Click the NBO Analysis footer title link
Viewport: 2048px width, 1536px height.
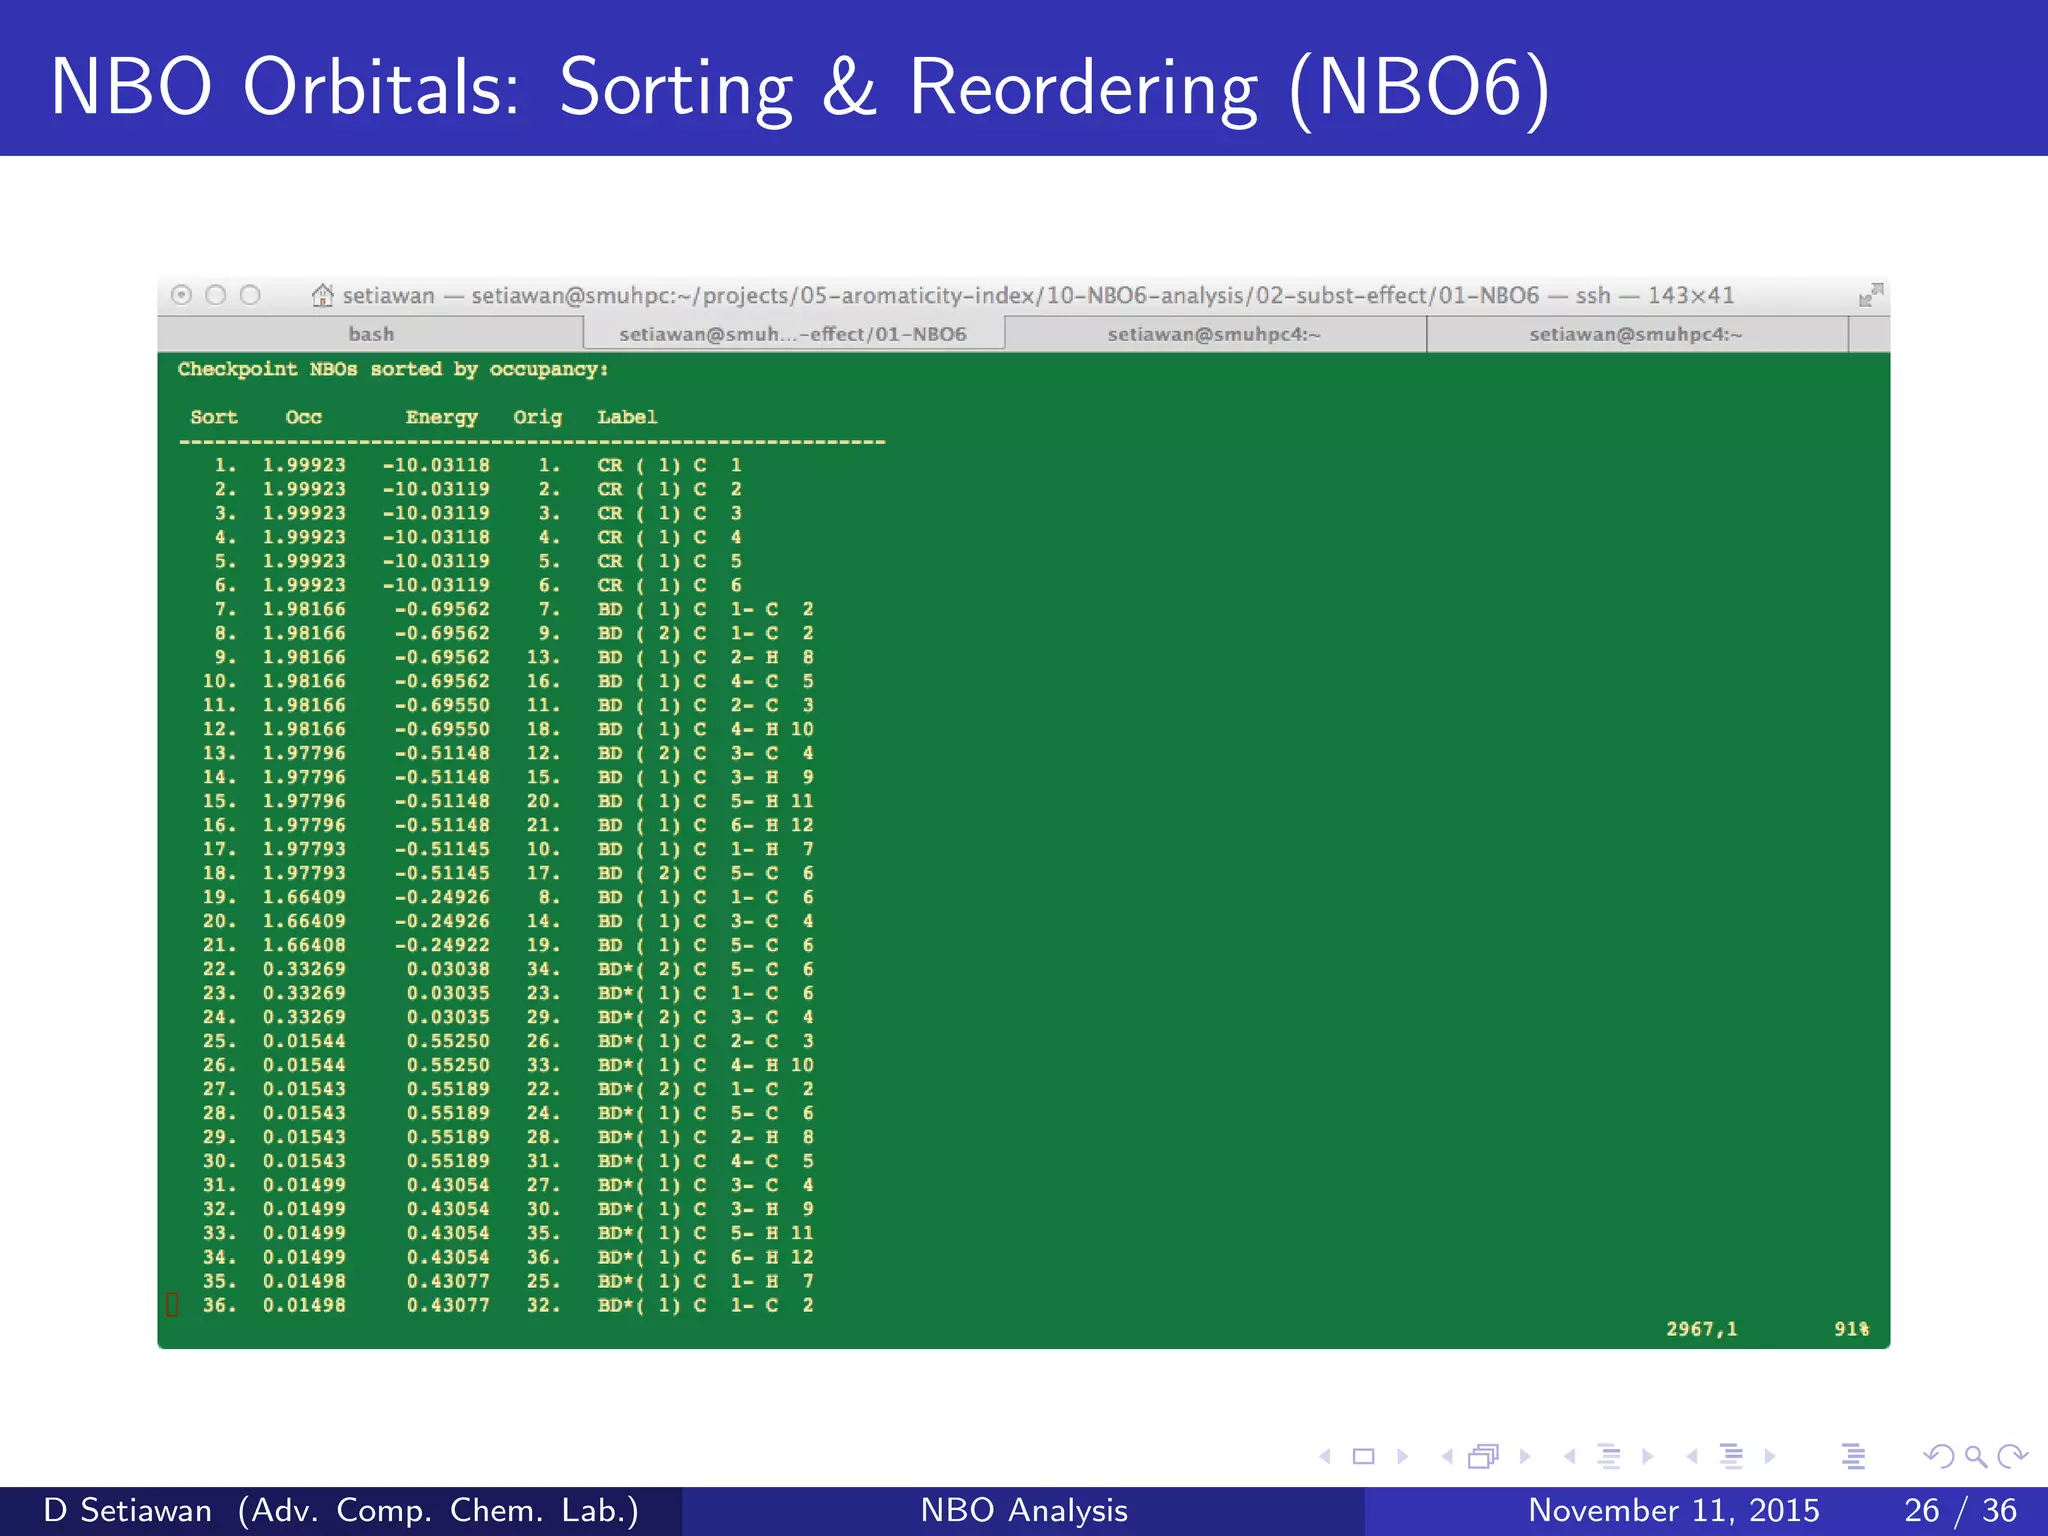[x=1023, y=1510]
